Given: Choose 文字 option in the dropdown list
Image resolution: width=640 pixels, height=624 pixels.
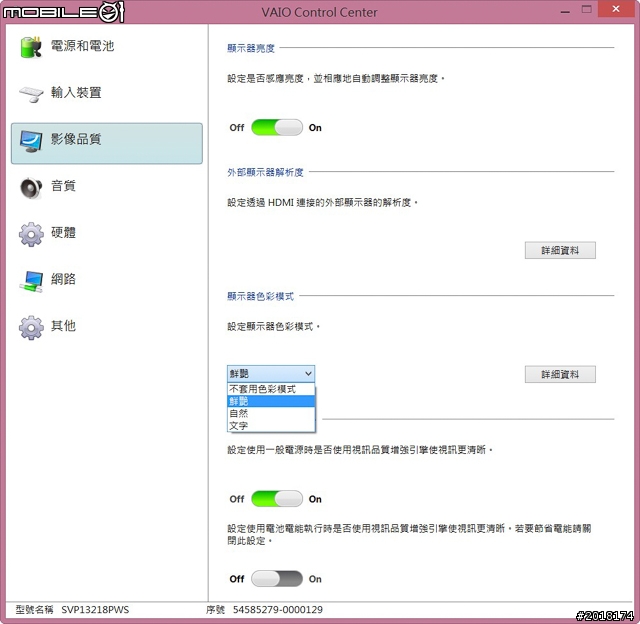Looking at the screenshot, I should click(x=271, y=426).
